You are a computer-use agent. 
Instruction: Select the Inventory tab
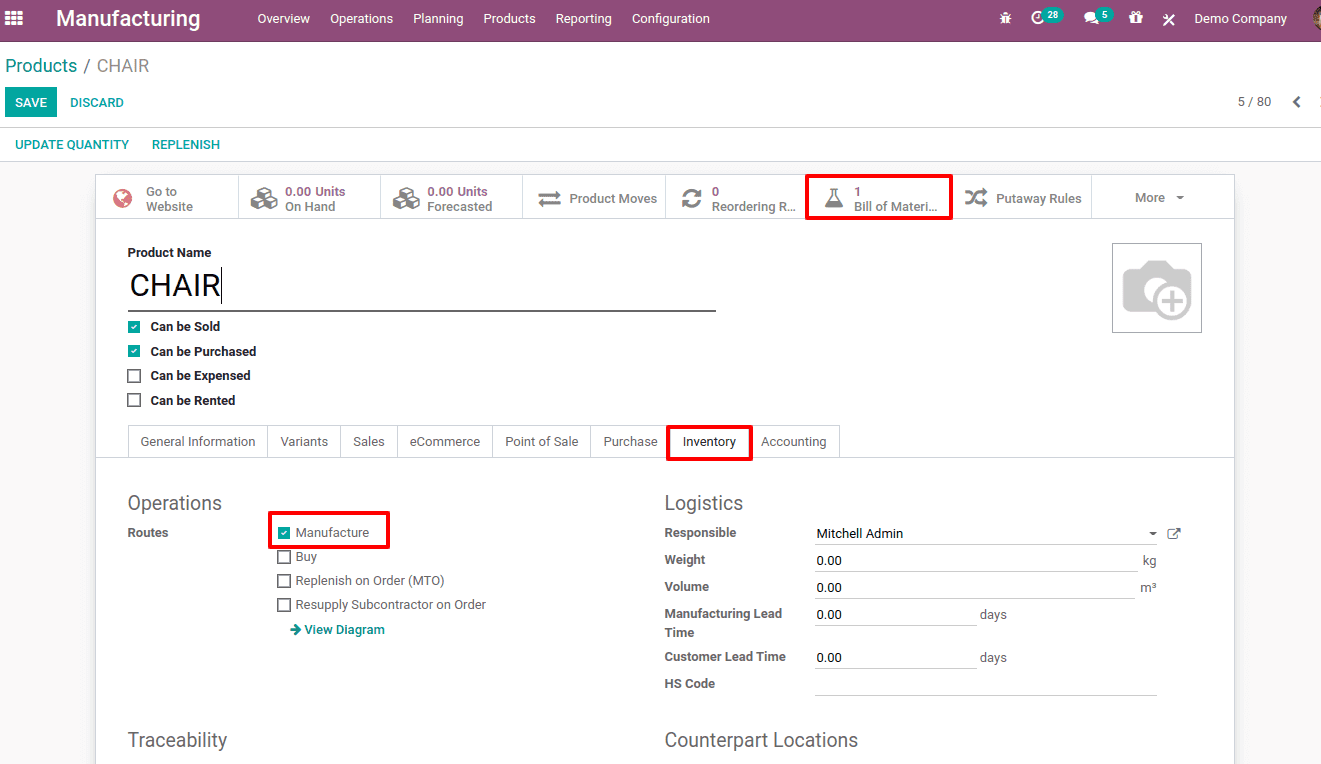(709, 442)
